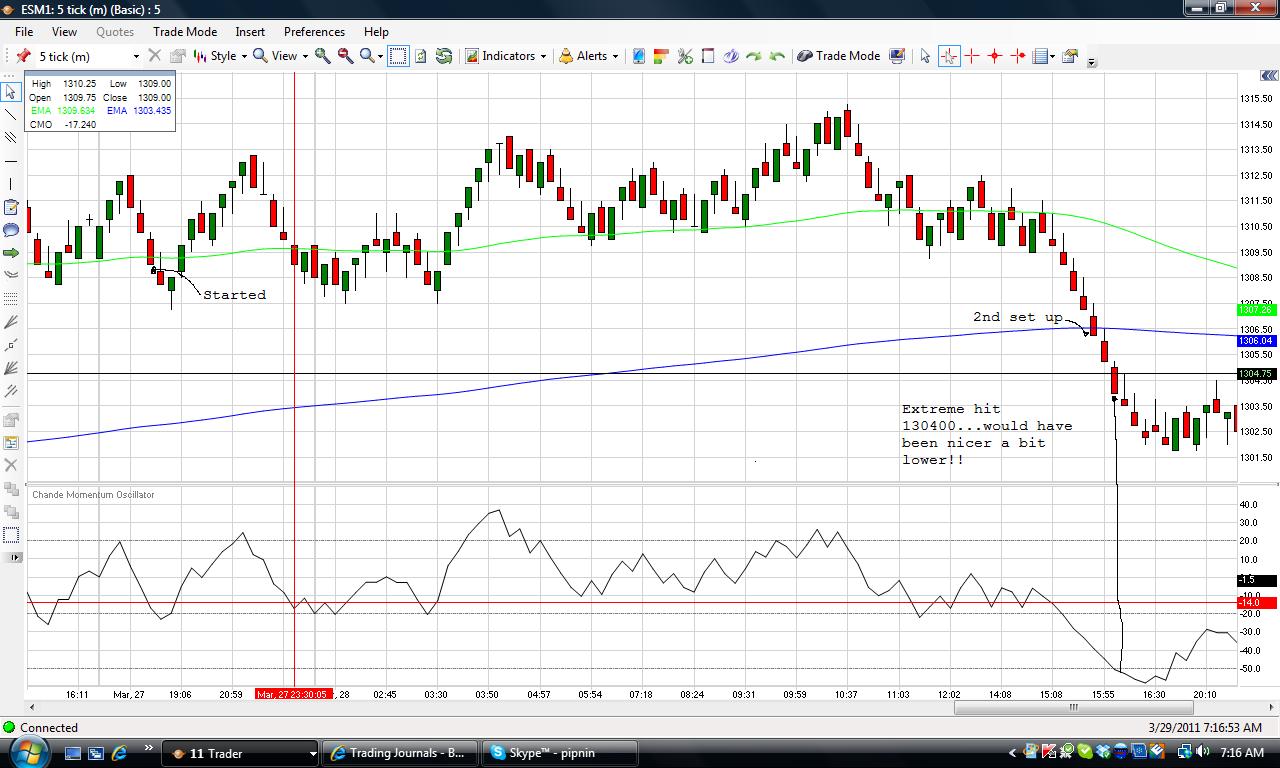Click the horizontal chart scrollbar thumb

1073,708
